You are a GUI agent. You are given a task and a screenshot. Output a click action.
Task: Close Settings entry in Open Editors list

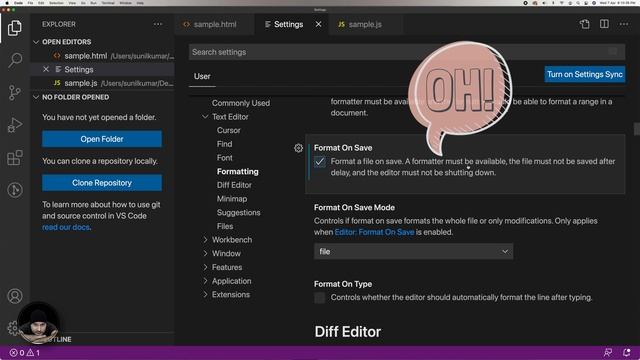(x=46, y=69)
